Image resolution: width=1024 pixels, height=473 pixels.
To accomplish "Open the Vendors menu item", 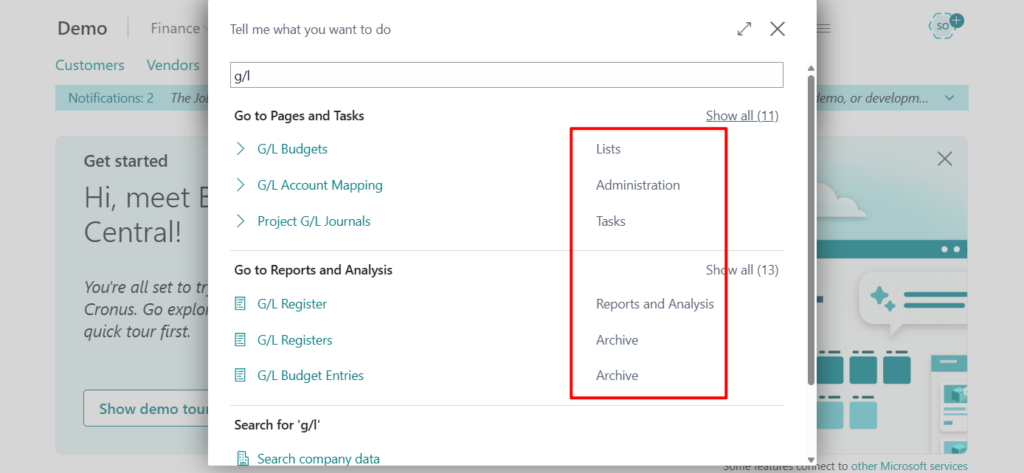I will pyautogui.click(x=173, y=65).
